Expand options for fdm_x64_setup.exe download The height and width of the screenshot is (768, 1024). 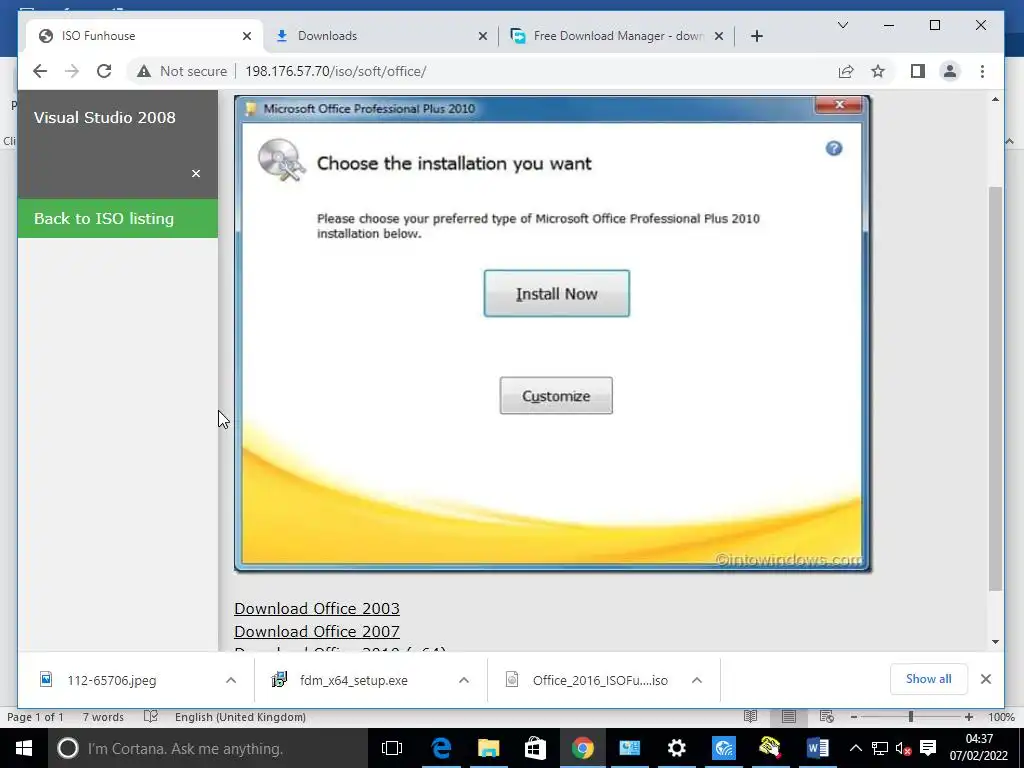pos(464,680)
